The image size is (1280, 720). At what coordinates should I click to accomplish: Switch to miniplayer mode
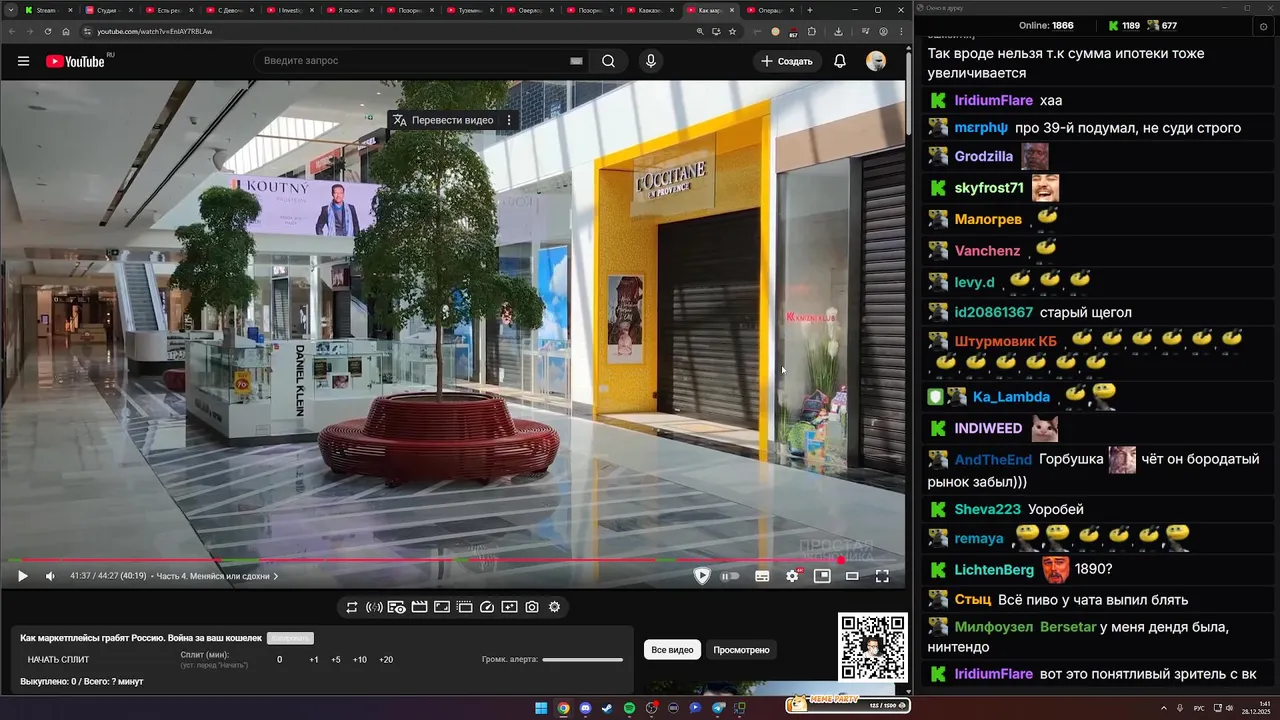[x=822, y=576]
